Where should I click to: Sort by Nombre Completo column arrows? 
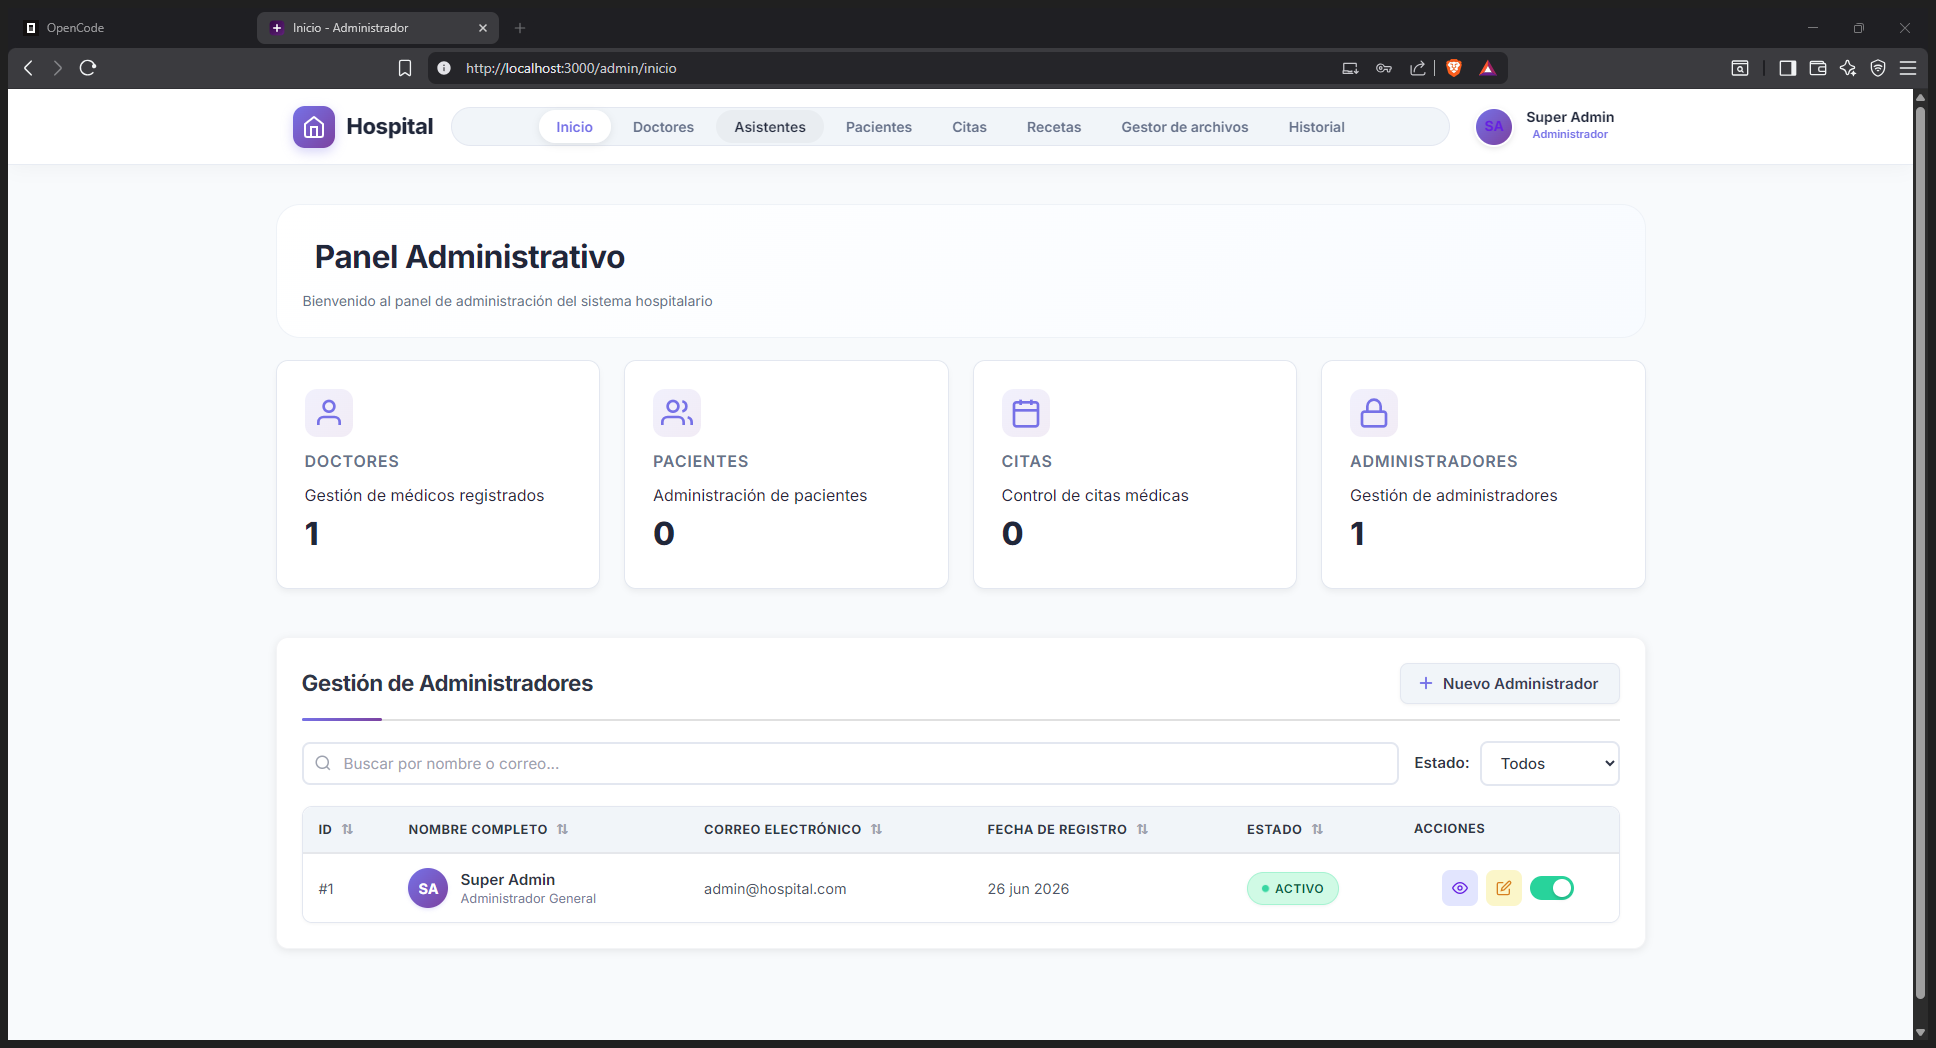(563, 829)
